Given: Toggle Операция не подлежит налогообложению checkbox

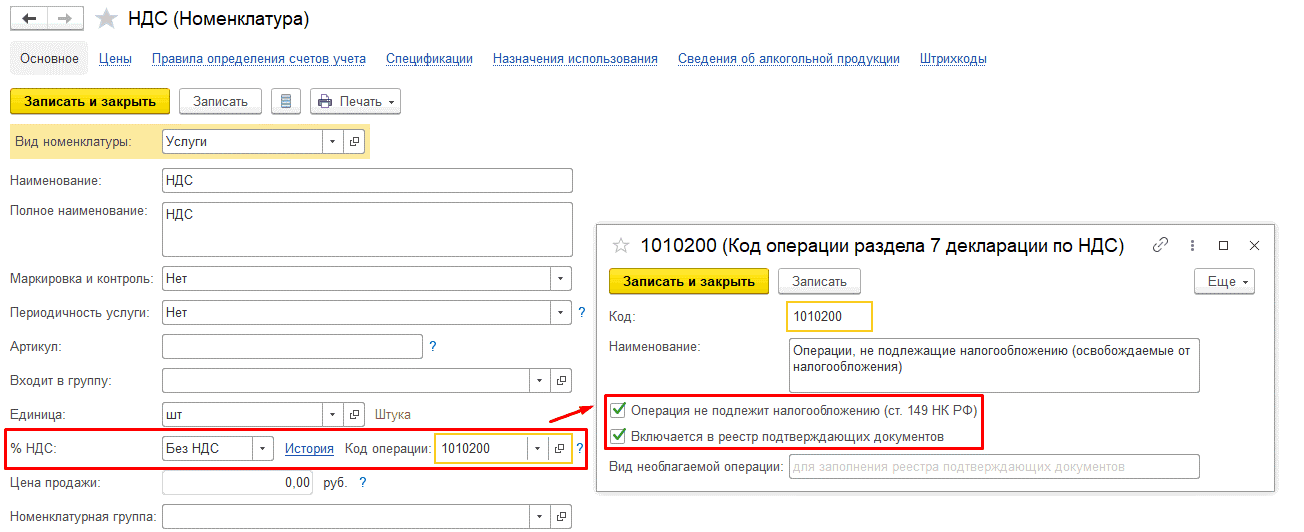Looking at the screenshot, I should click(x=619, y=410).
